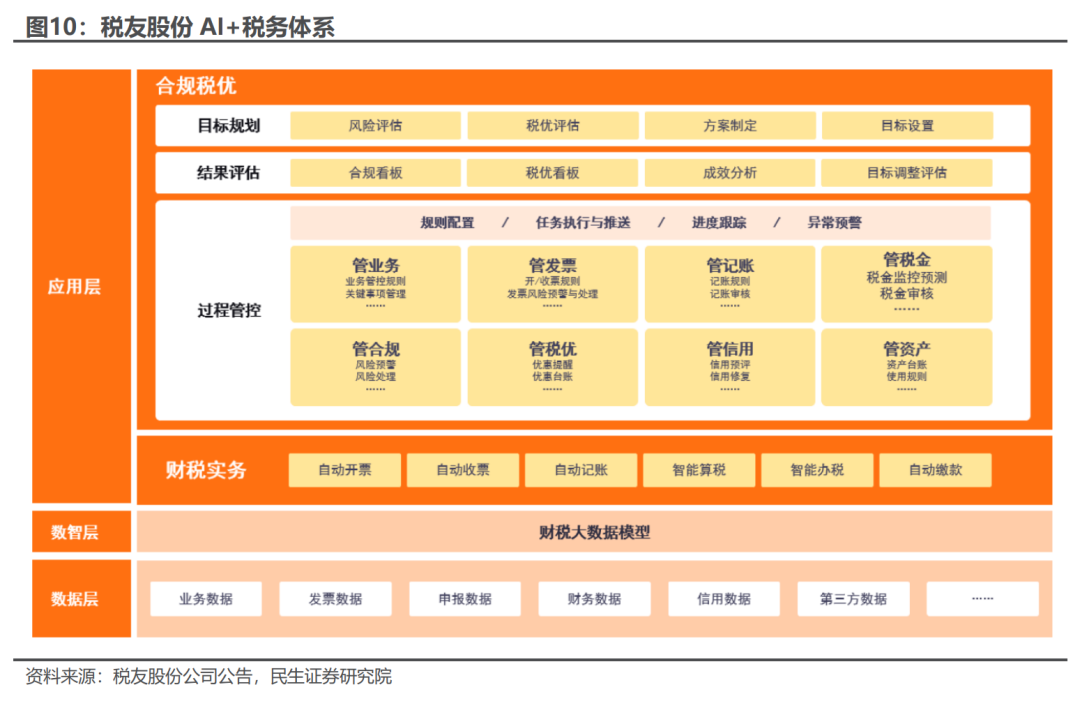Viewport: 1080px width, 701px height.
Task: Select the 目标设置 box
Action: tap(907, 125)
